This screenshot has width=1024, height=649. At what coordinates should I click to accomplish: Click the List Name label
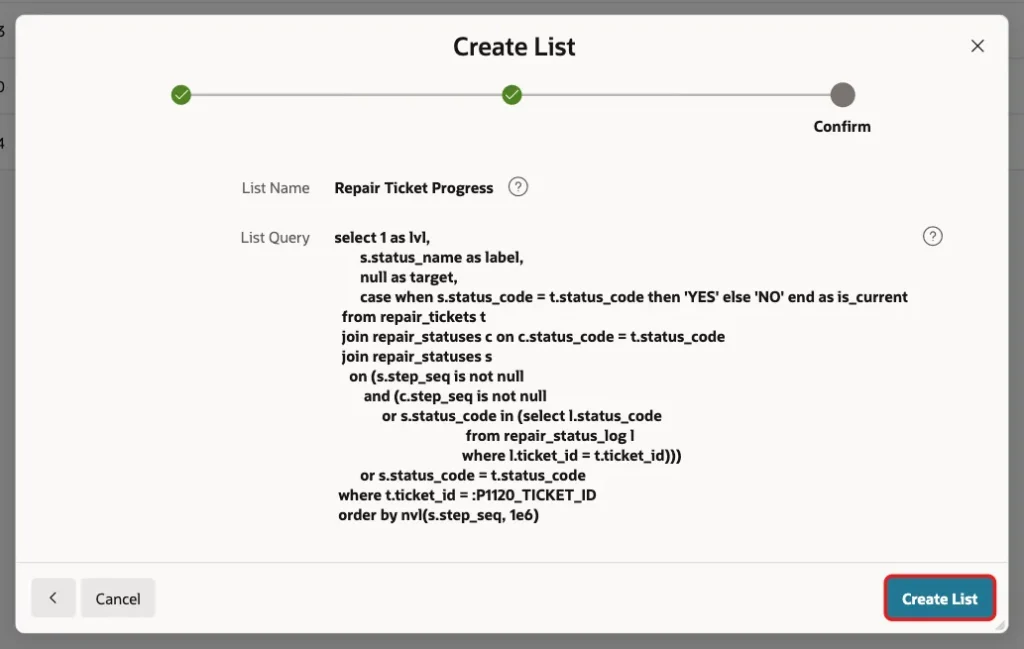click(275, 188)
